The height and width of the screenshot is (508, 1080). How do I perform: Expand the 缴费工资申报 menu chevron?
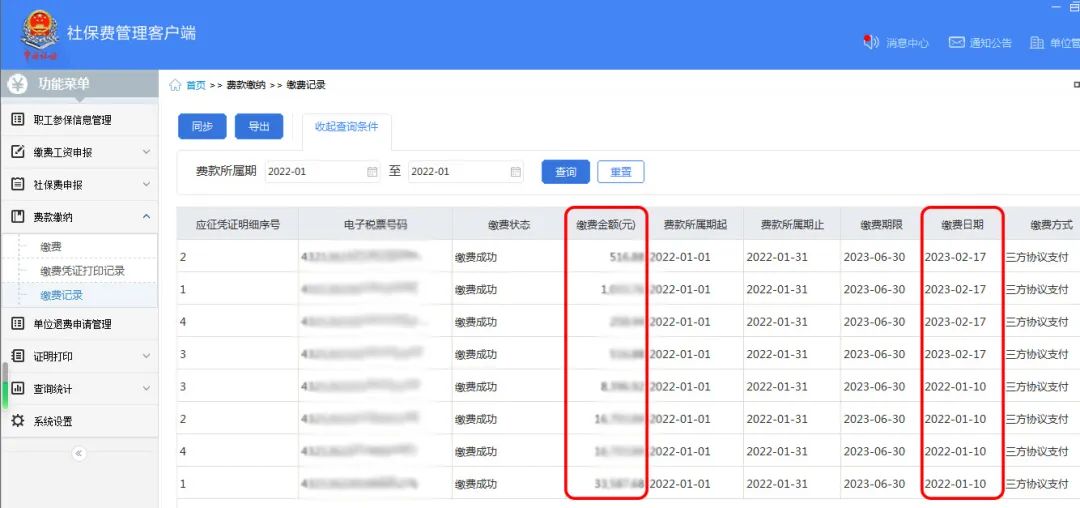[x=146, y=152]
